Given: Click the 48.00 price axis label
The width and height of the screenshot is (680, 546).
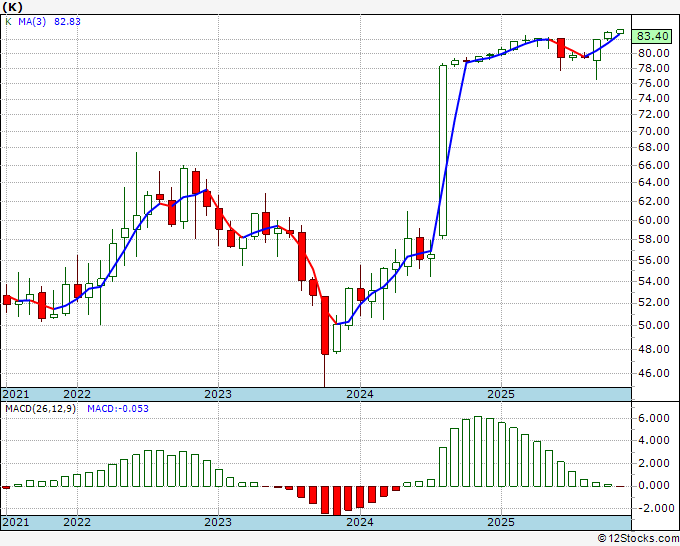Looking at the screenshot, I should (x=654, y=349).
